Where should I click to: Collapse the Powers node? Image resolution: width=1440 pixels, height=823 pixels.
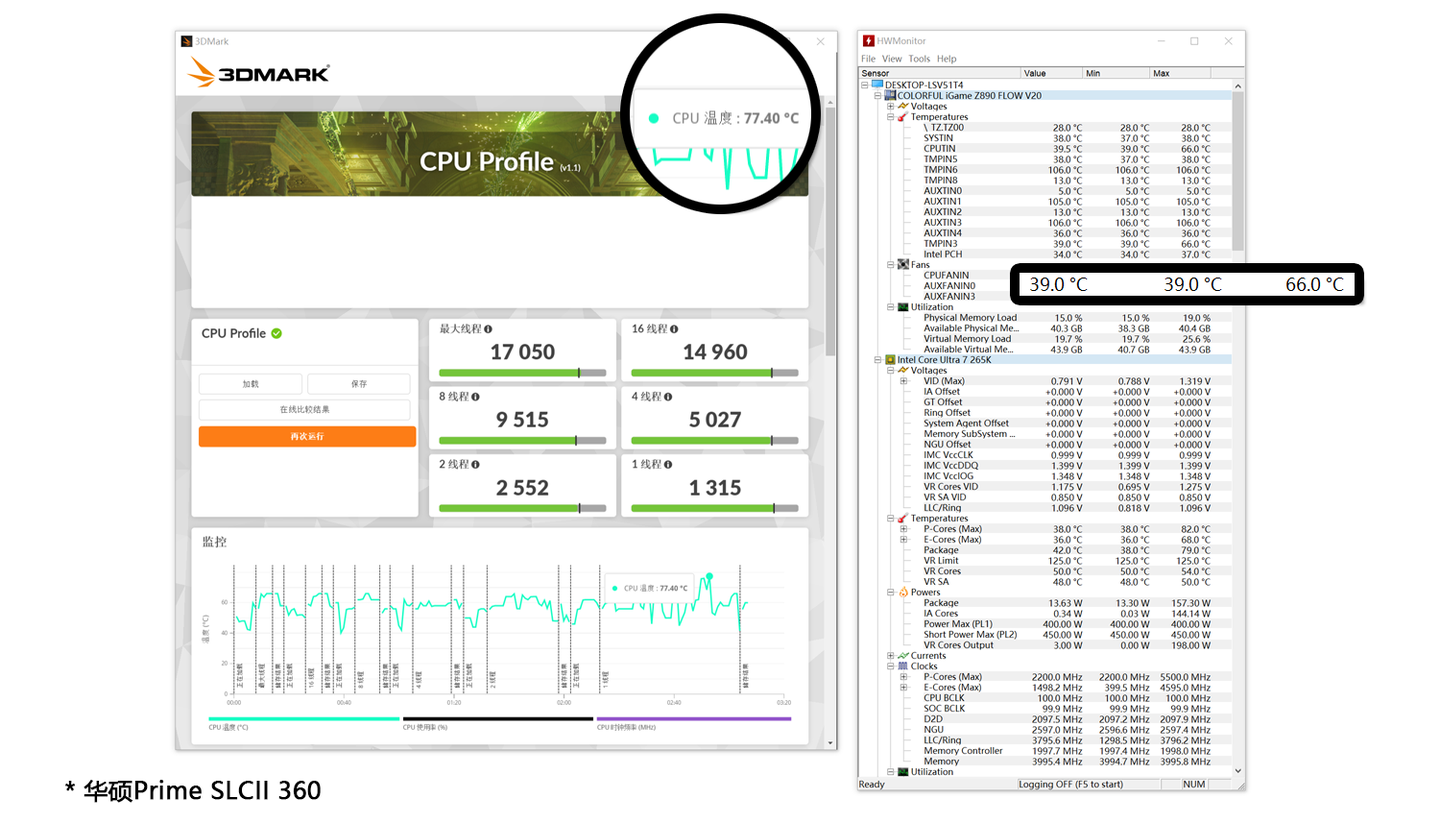click(889, 592)
